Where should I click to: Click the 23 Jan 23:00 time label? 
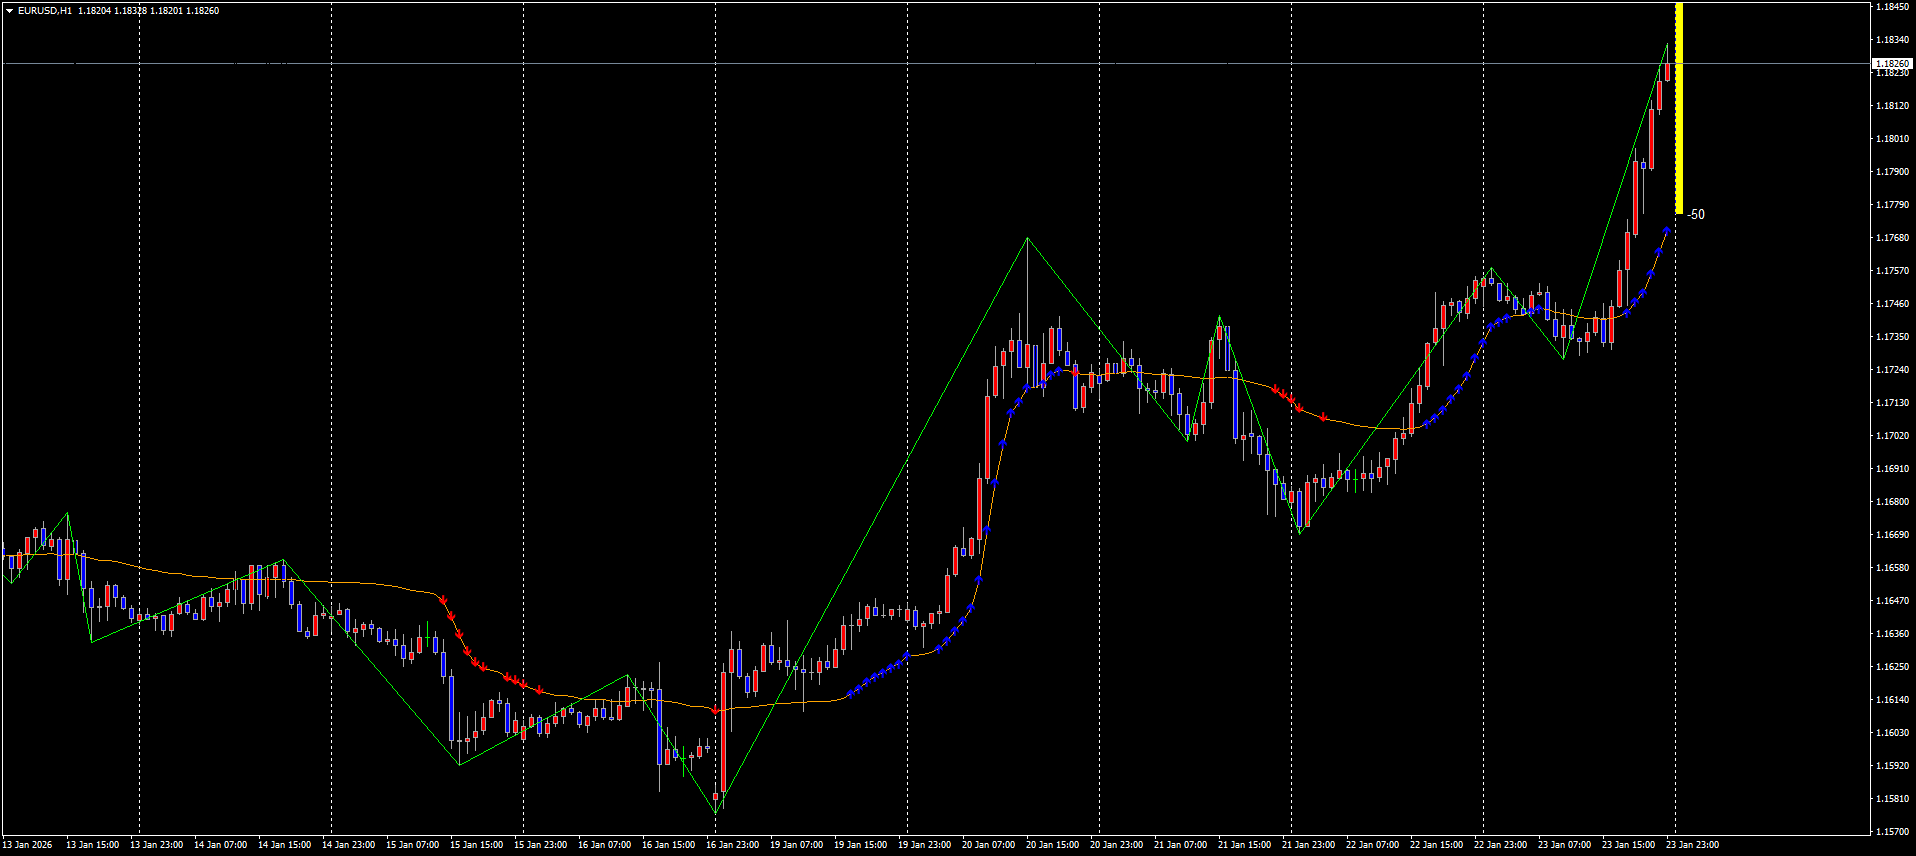[x=1692, y=845]
